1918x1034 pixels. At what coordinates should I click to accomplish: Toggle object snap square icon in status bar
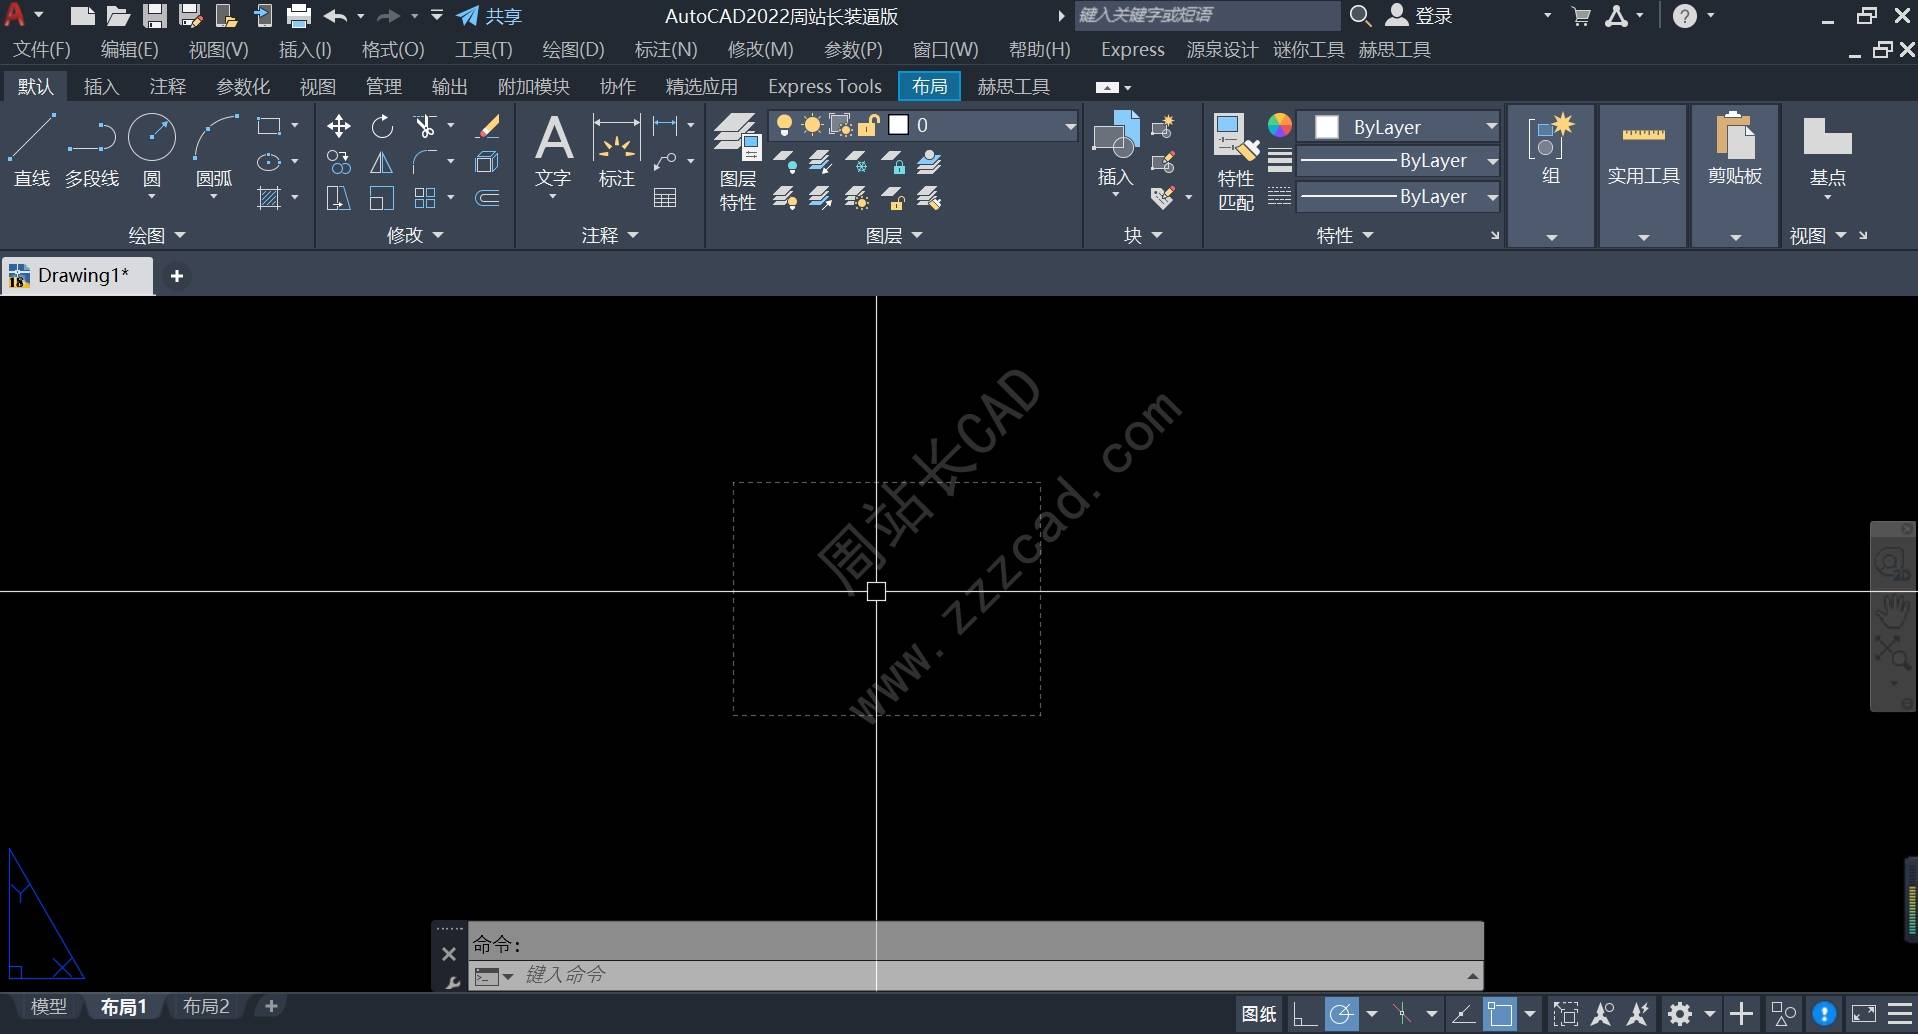coord(1499,1014)
